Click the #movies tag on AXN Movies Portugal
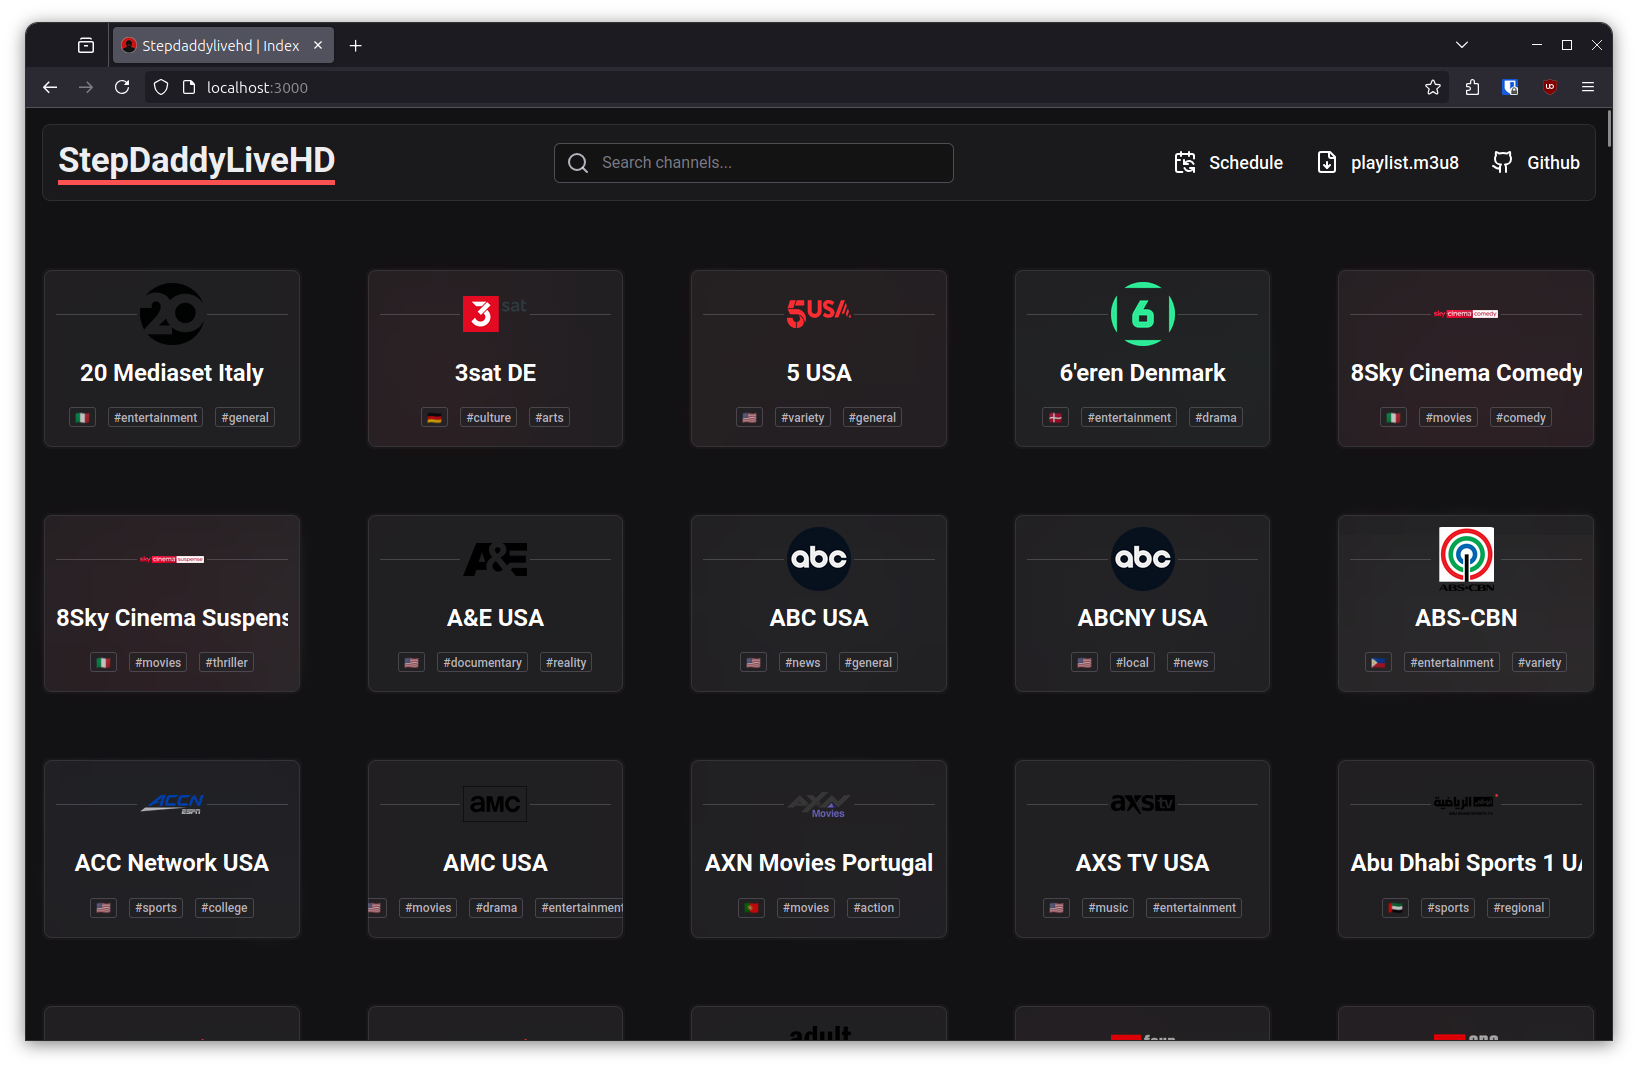Viewport: 1638px width, 1069px height. pos(805,907)
